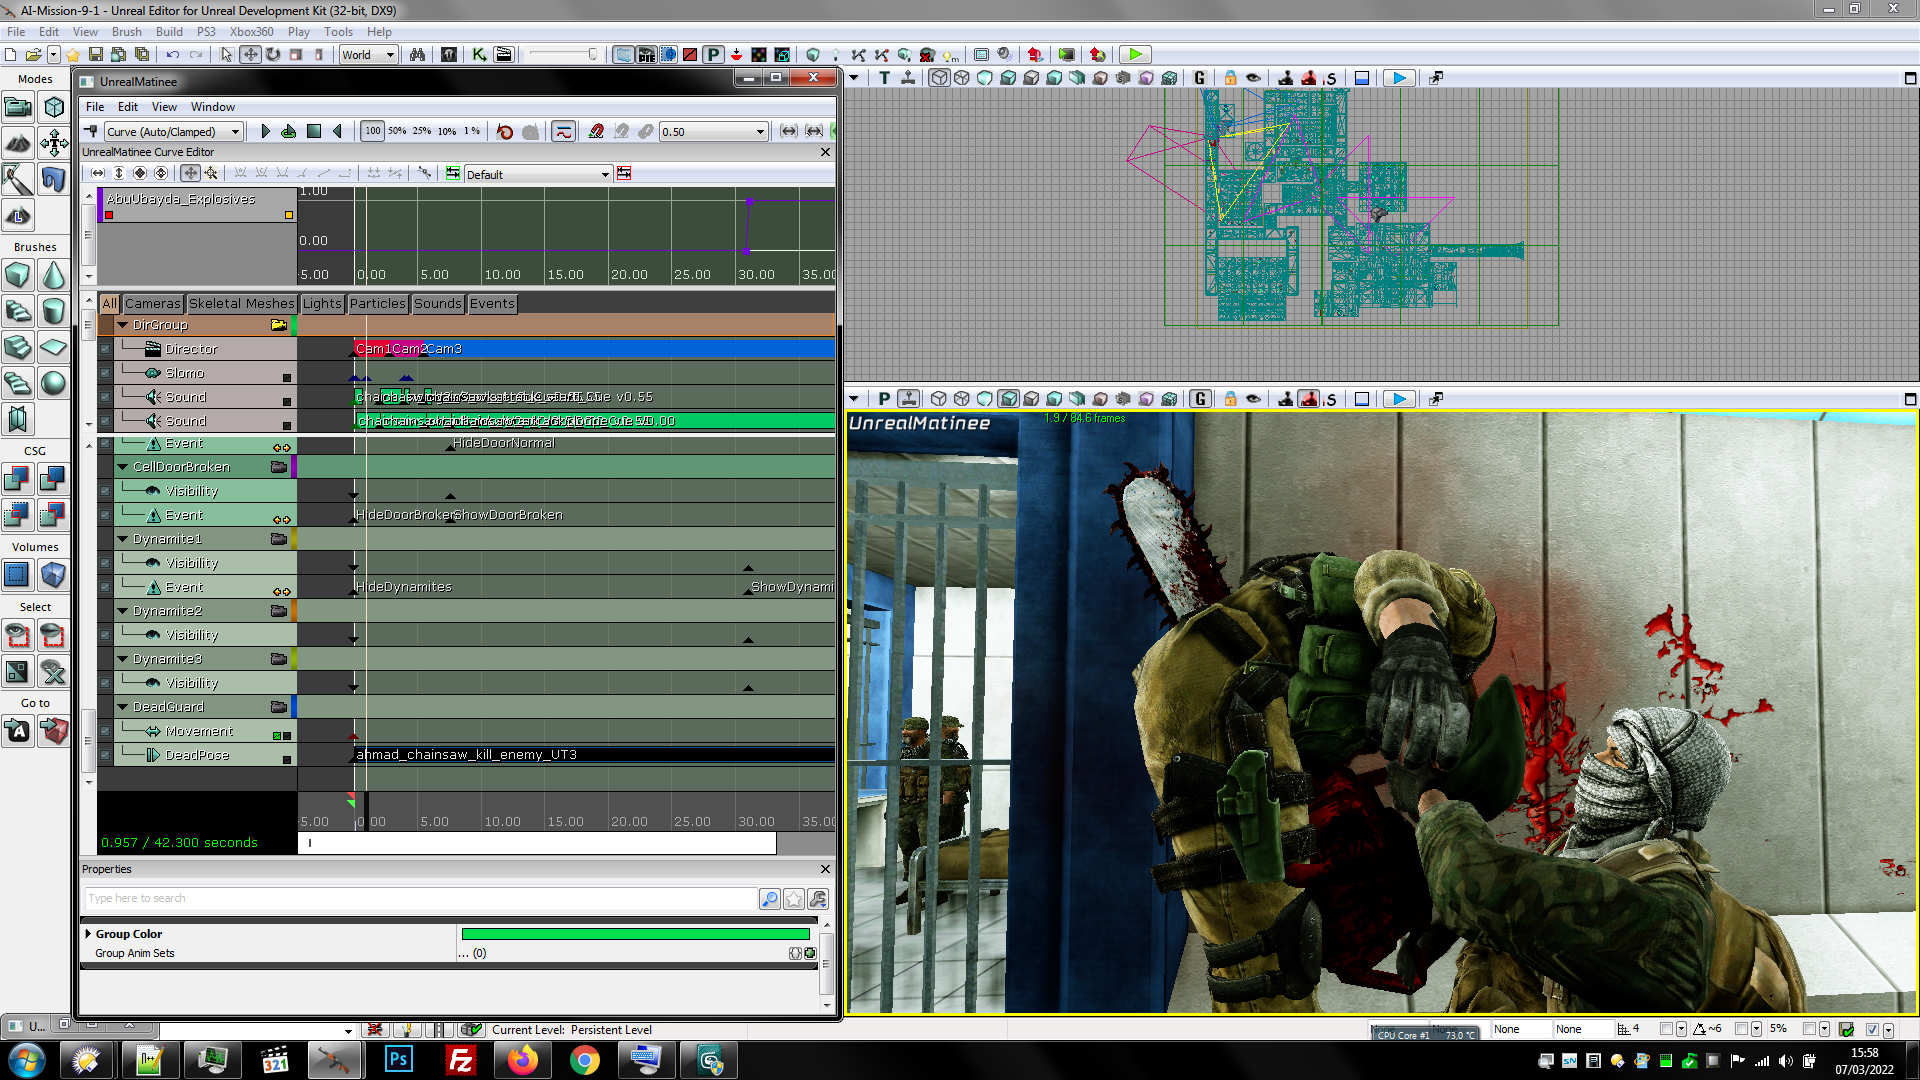Toggle Slomo track enable checkbox
The width and height of the screenshot is (1920, 1080).
105,373
